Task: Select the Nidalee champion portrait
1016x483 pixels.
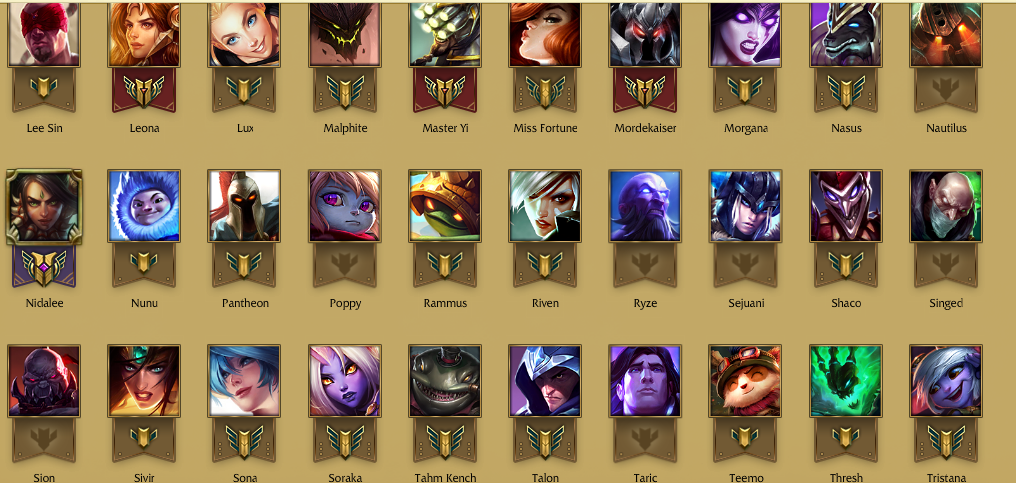Action: [x=44, y=207]
